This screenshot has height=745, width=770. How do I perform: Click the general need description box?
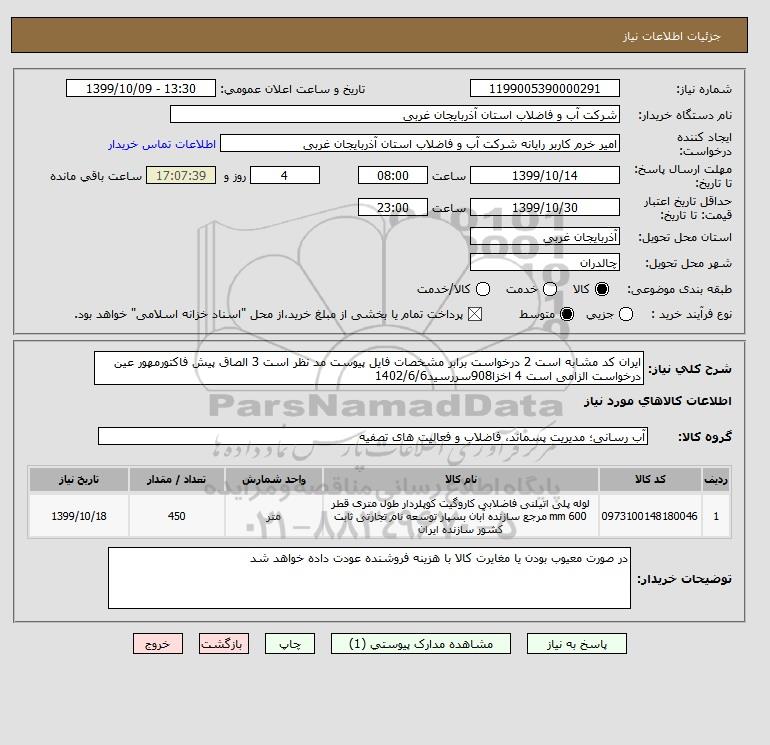[369, 368]
